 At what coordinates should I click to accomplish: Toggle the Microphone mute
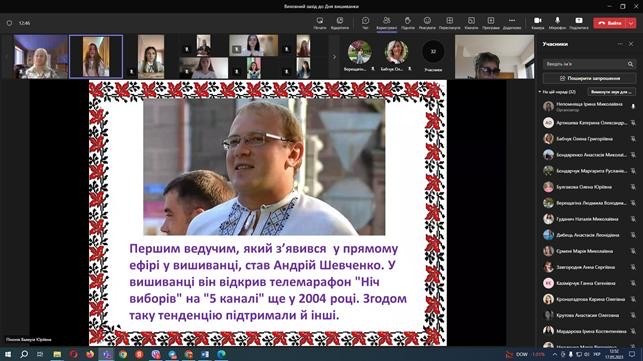point(557,23)
